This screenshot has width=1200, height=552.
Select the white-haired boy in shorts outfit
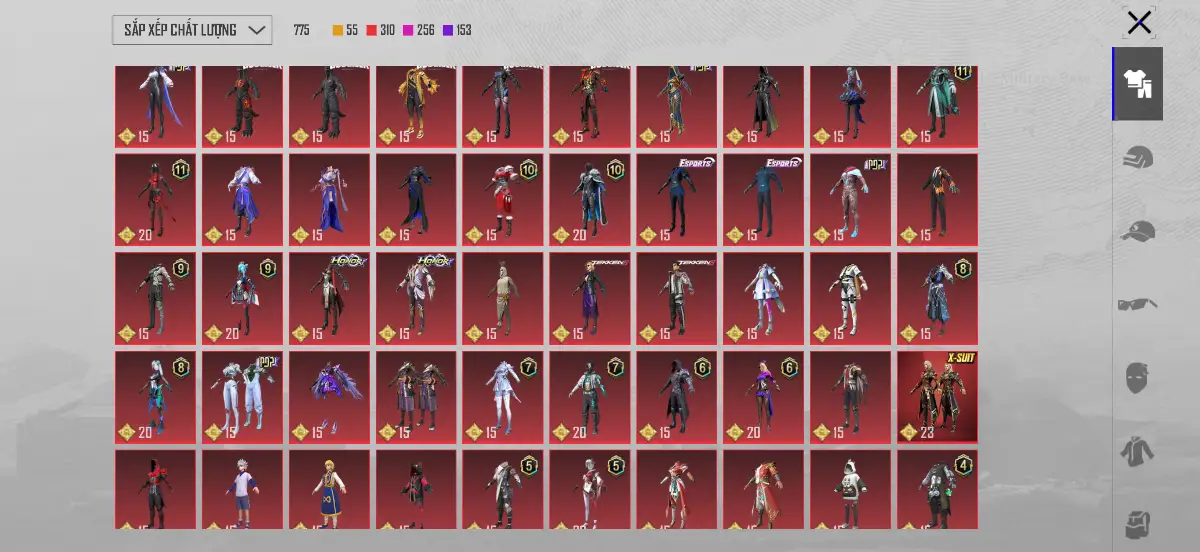242,489
